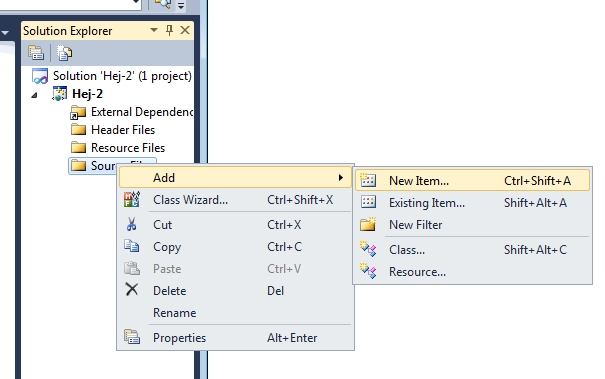Choose Class Wizard... from context menu
Image resolution: width=605 pixels, height=379 pixels.
235,200
